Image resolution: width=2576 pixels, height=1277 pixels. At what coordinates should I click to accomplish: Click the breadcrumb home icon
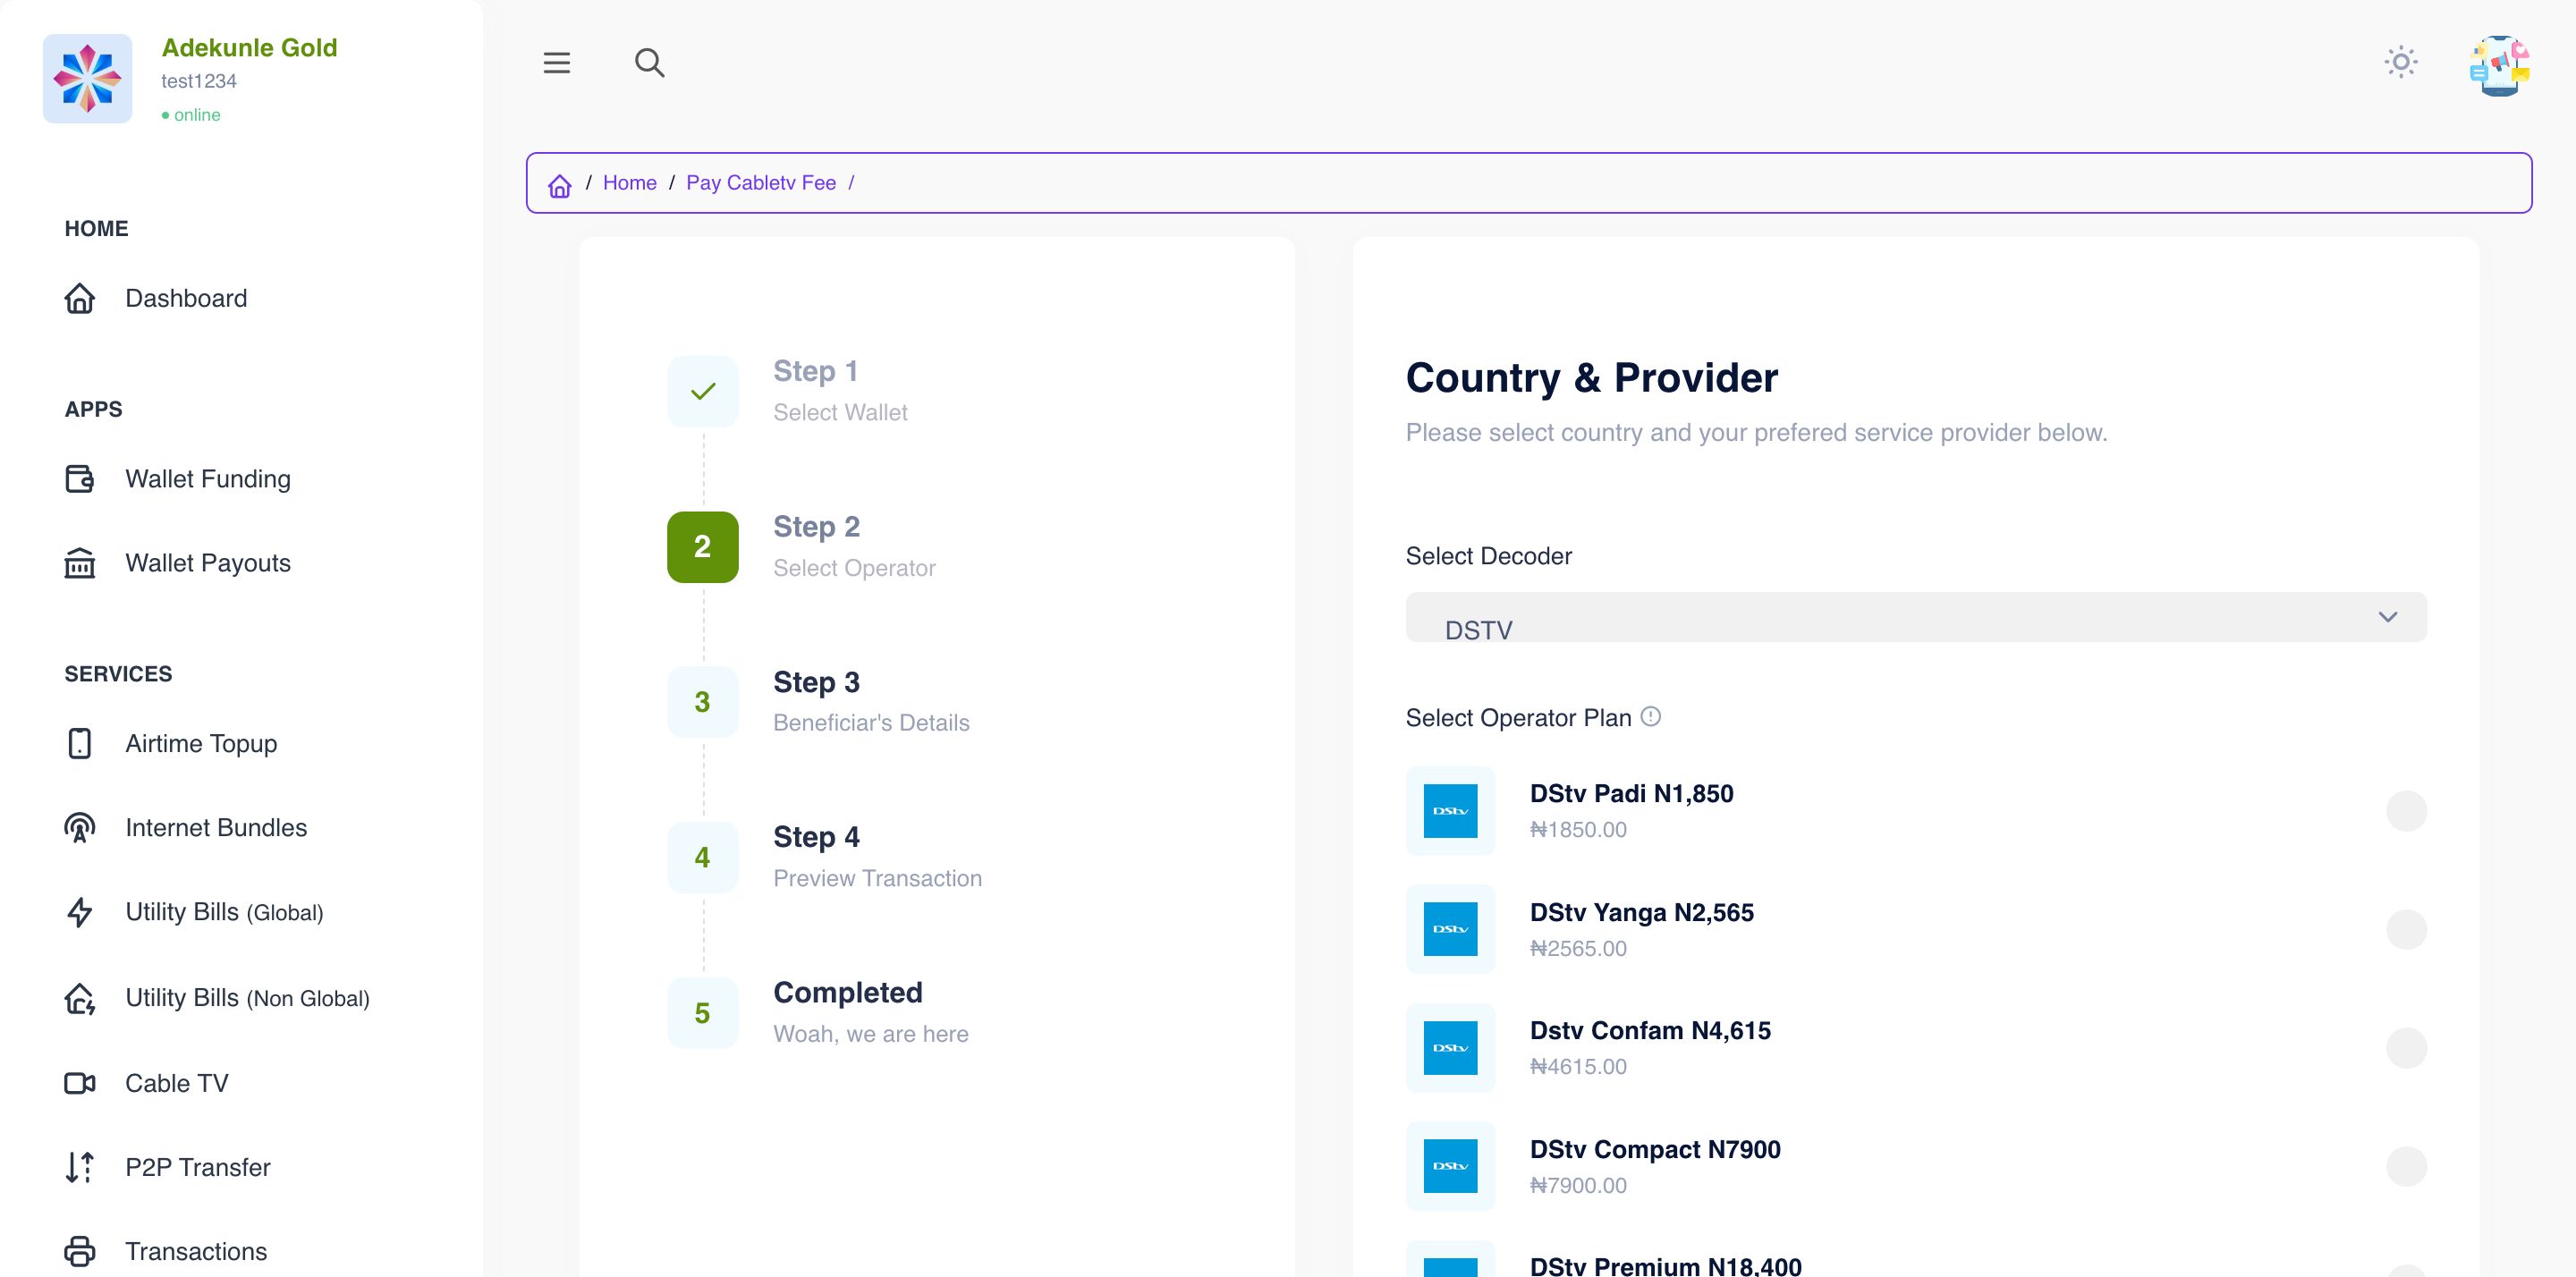pyautogui.click(x=559, y=185)
